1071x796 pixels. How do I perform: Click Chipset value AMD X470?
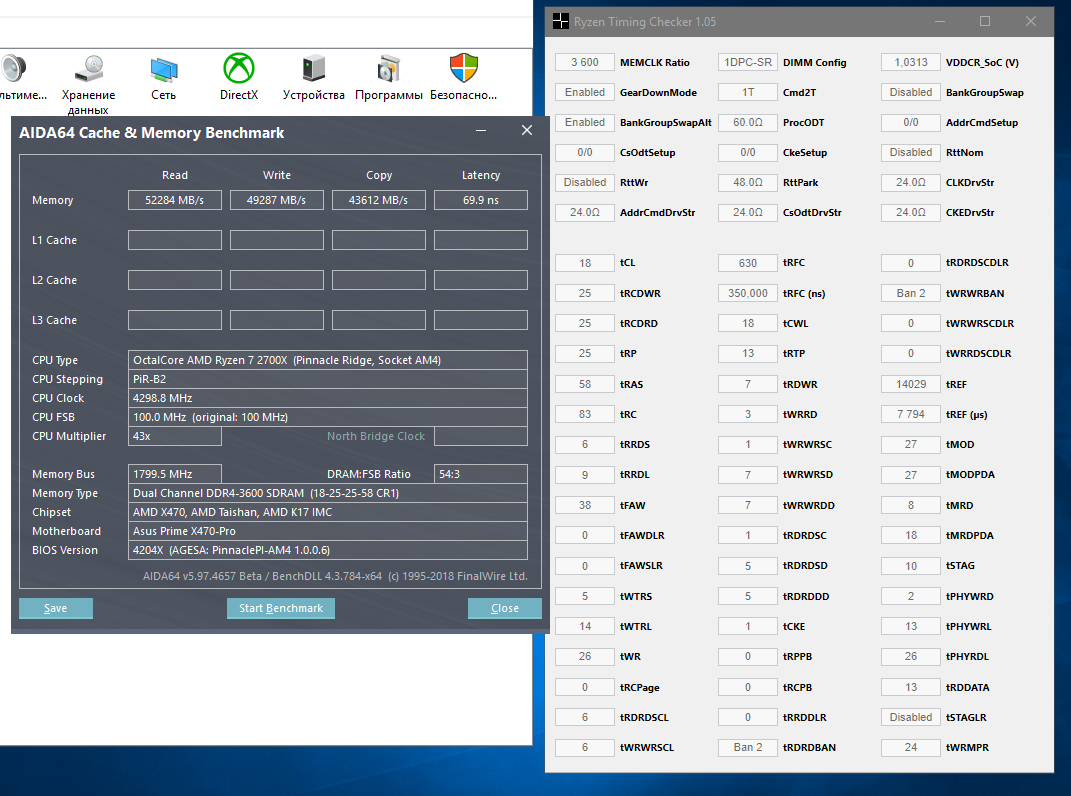(328, 512)
